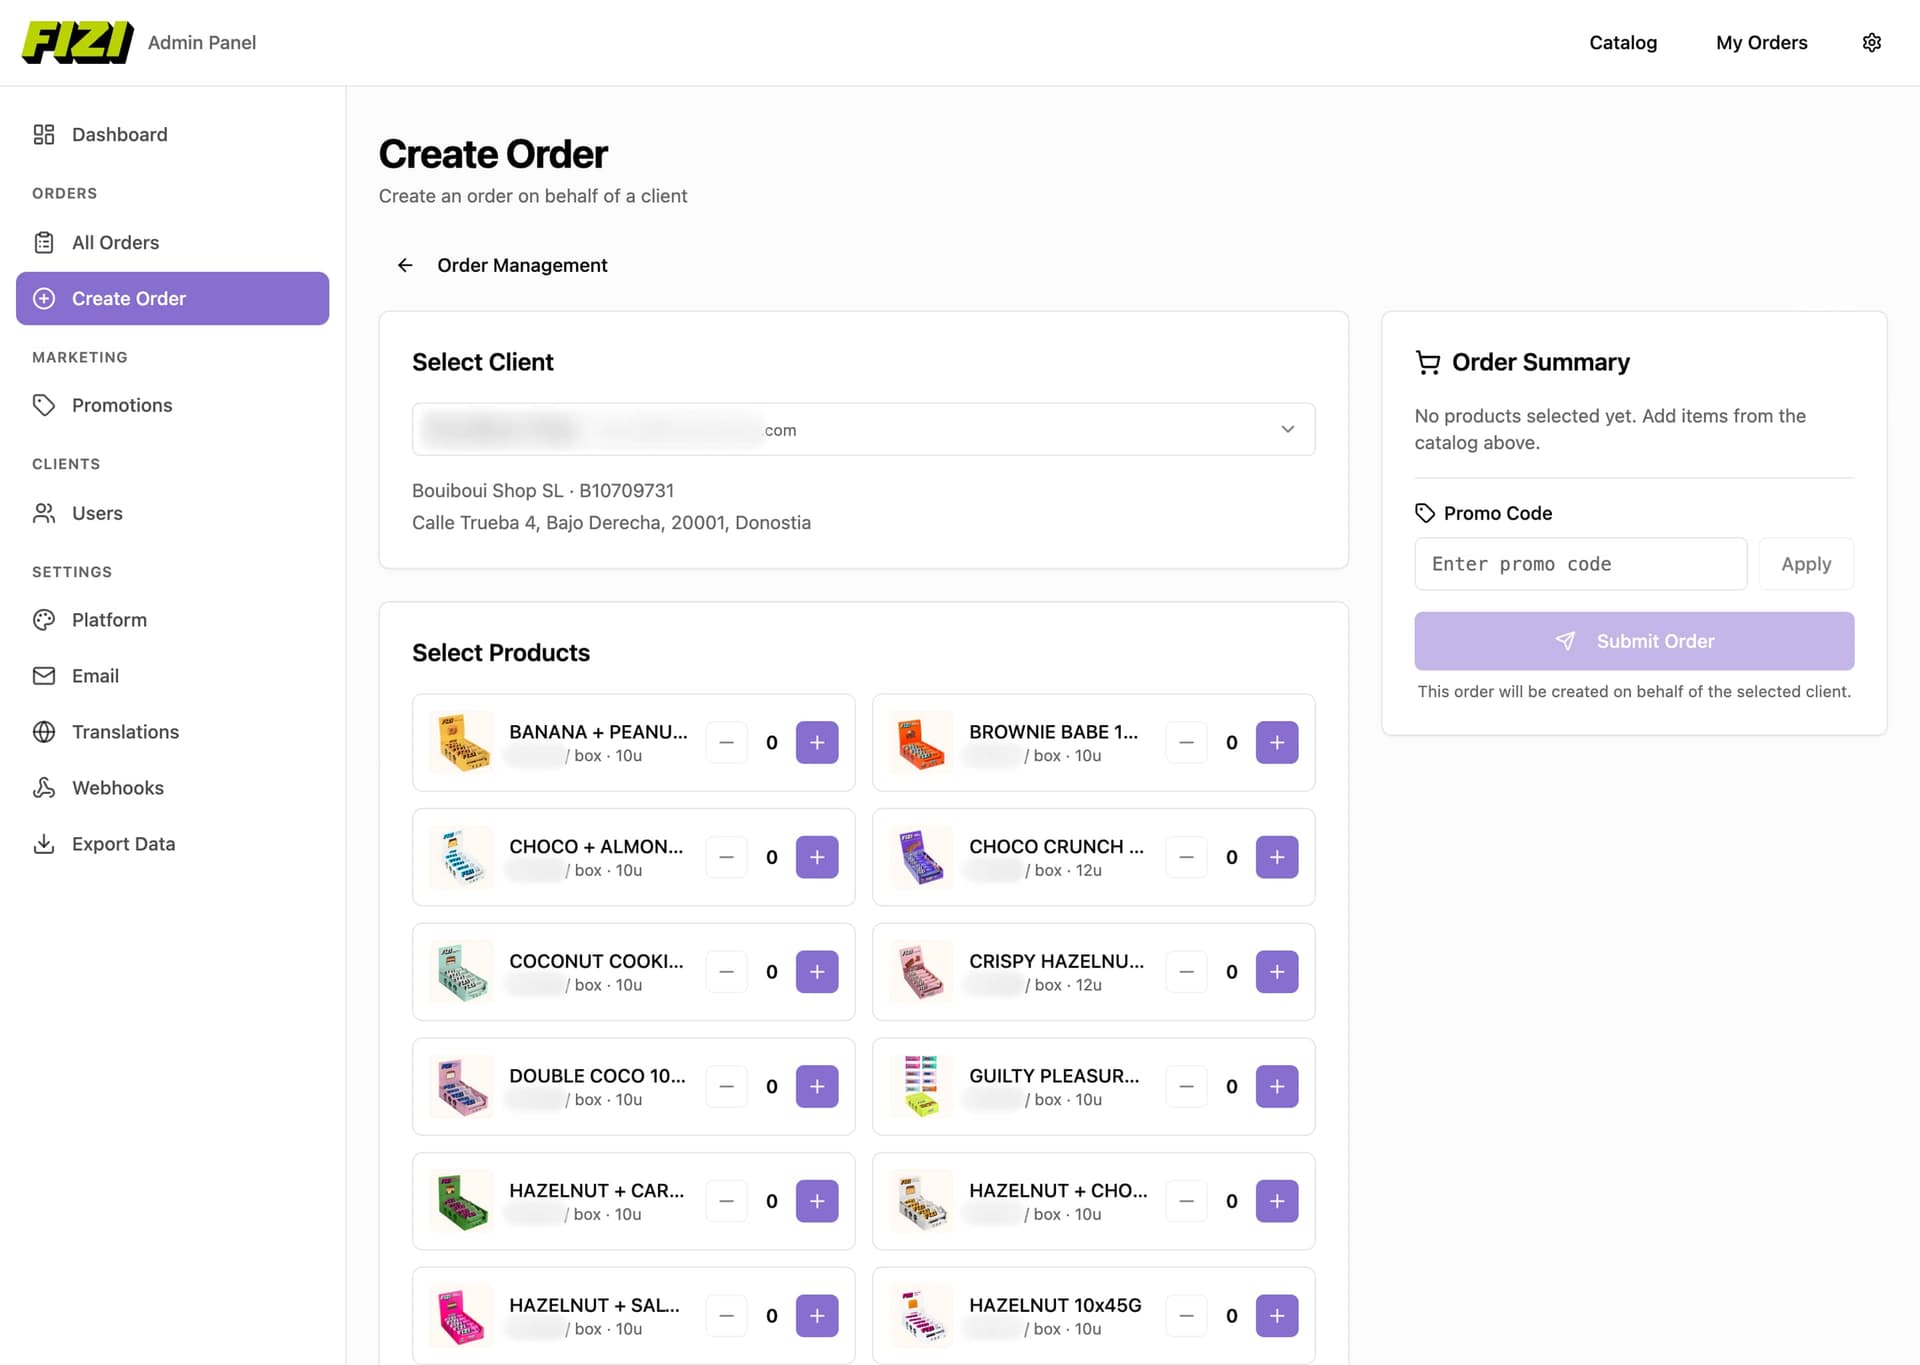The width and height of the screenshot is (1920, 1365).
Task: Decrease BROWNIE BABE quantity with minus
Action: [x=1186, y=742]
